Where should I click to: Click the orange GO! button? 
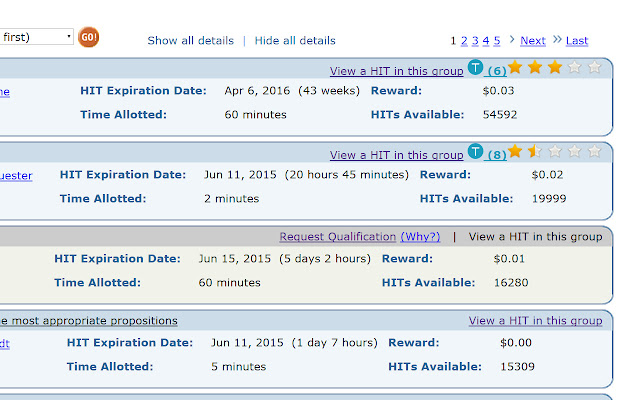pos(89,38)
